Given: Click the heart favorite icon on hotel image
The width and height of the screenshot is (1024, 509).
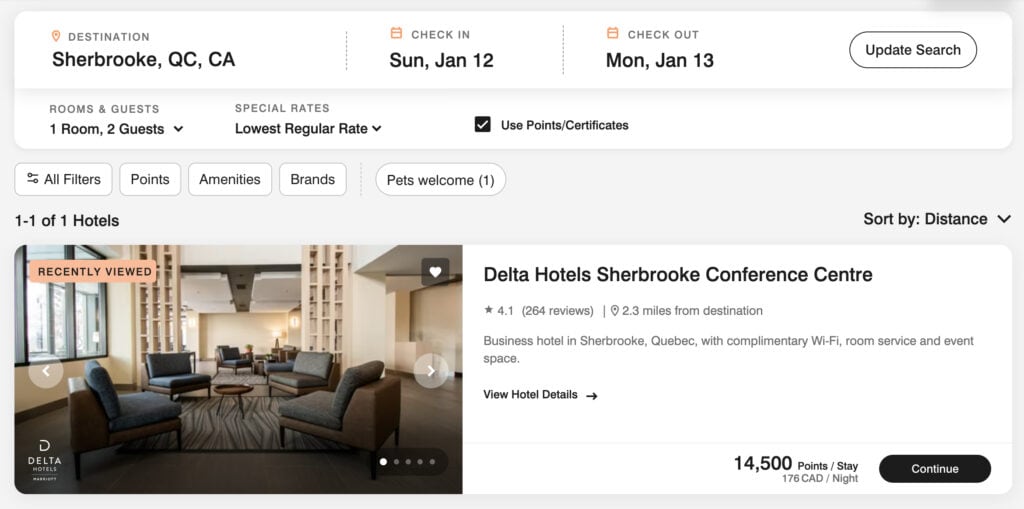Looking at the screenshot, I should pyautogui.click(x=435, y=271).
